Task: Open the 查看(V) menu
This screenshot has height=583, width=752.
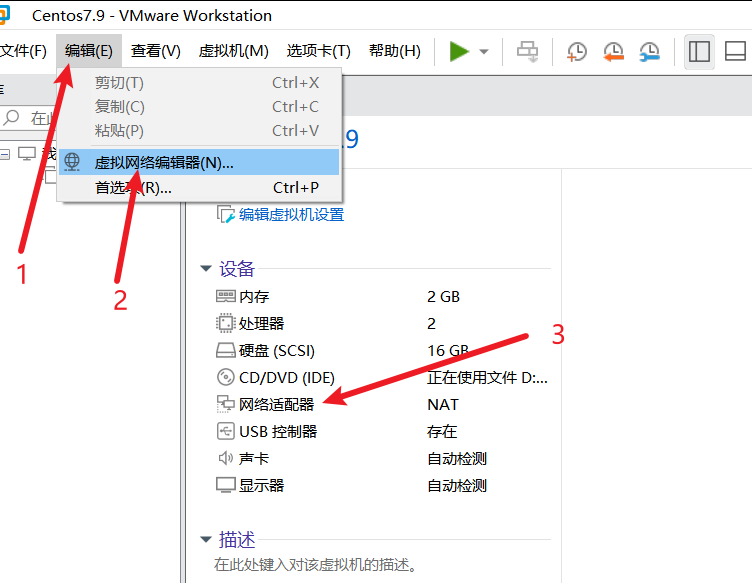Action: point(156,51)
